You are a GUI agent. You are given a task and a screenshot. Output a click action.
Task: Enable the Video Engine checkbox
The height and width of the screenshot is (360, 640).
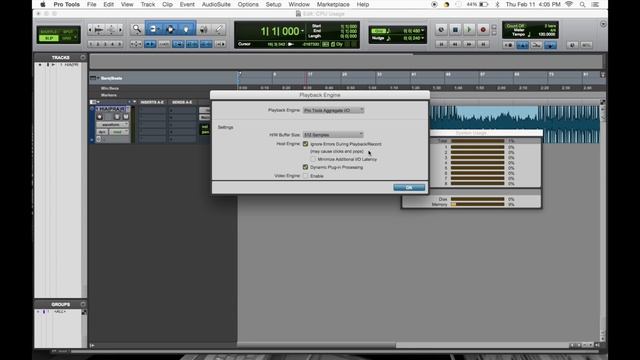point(305,176)
